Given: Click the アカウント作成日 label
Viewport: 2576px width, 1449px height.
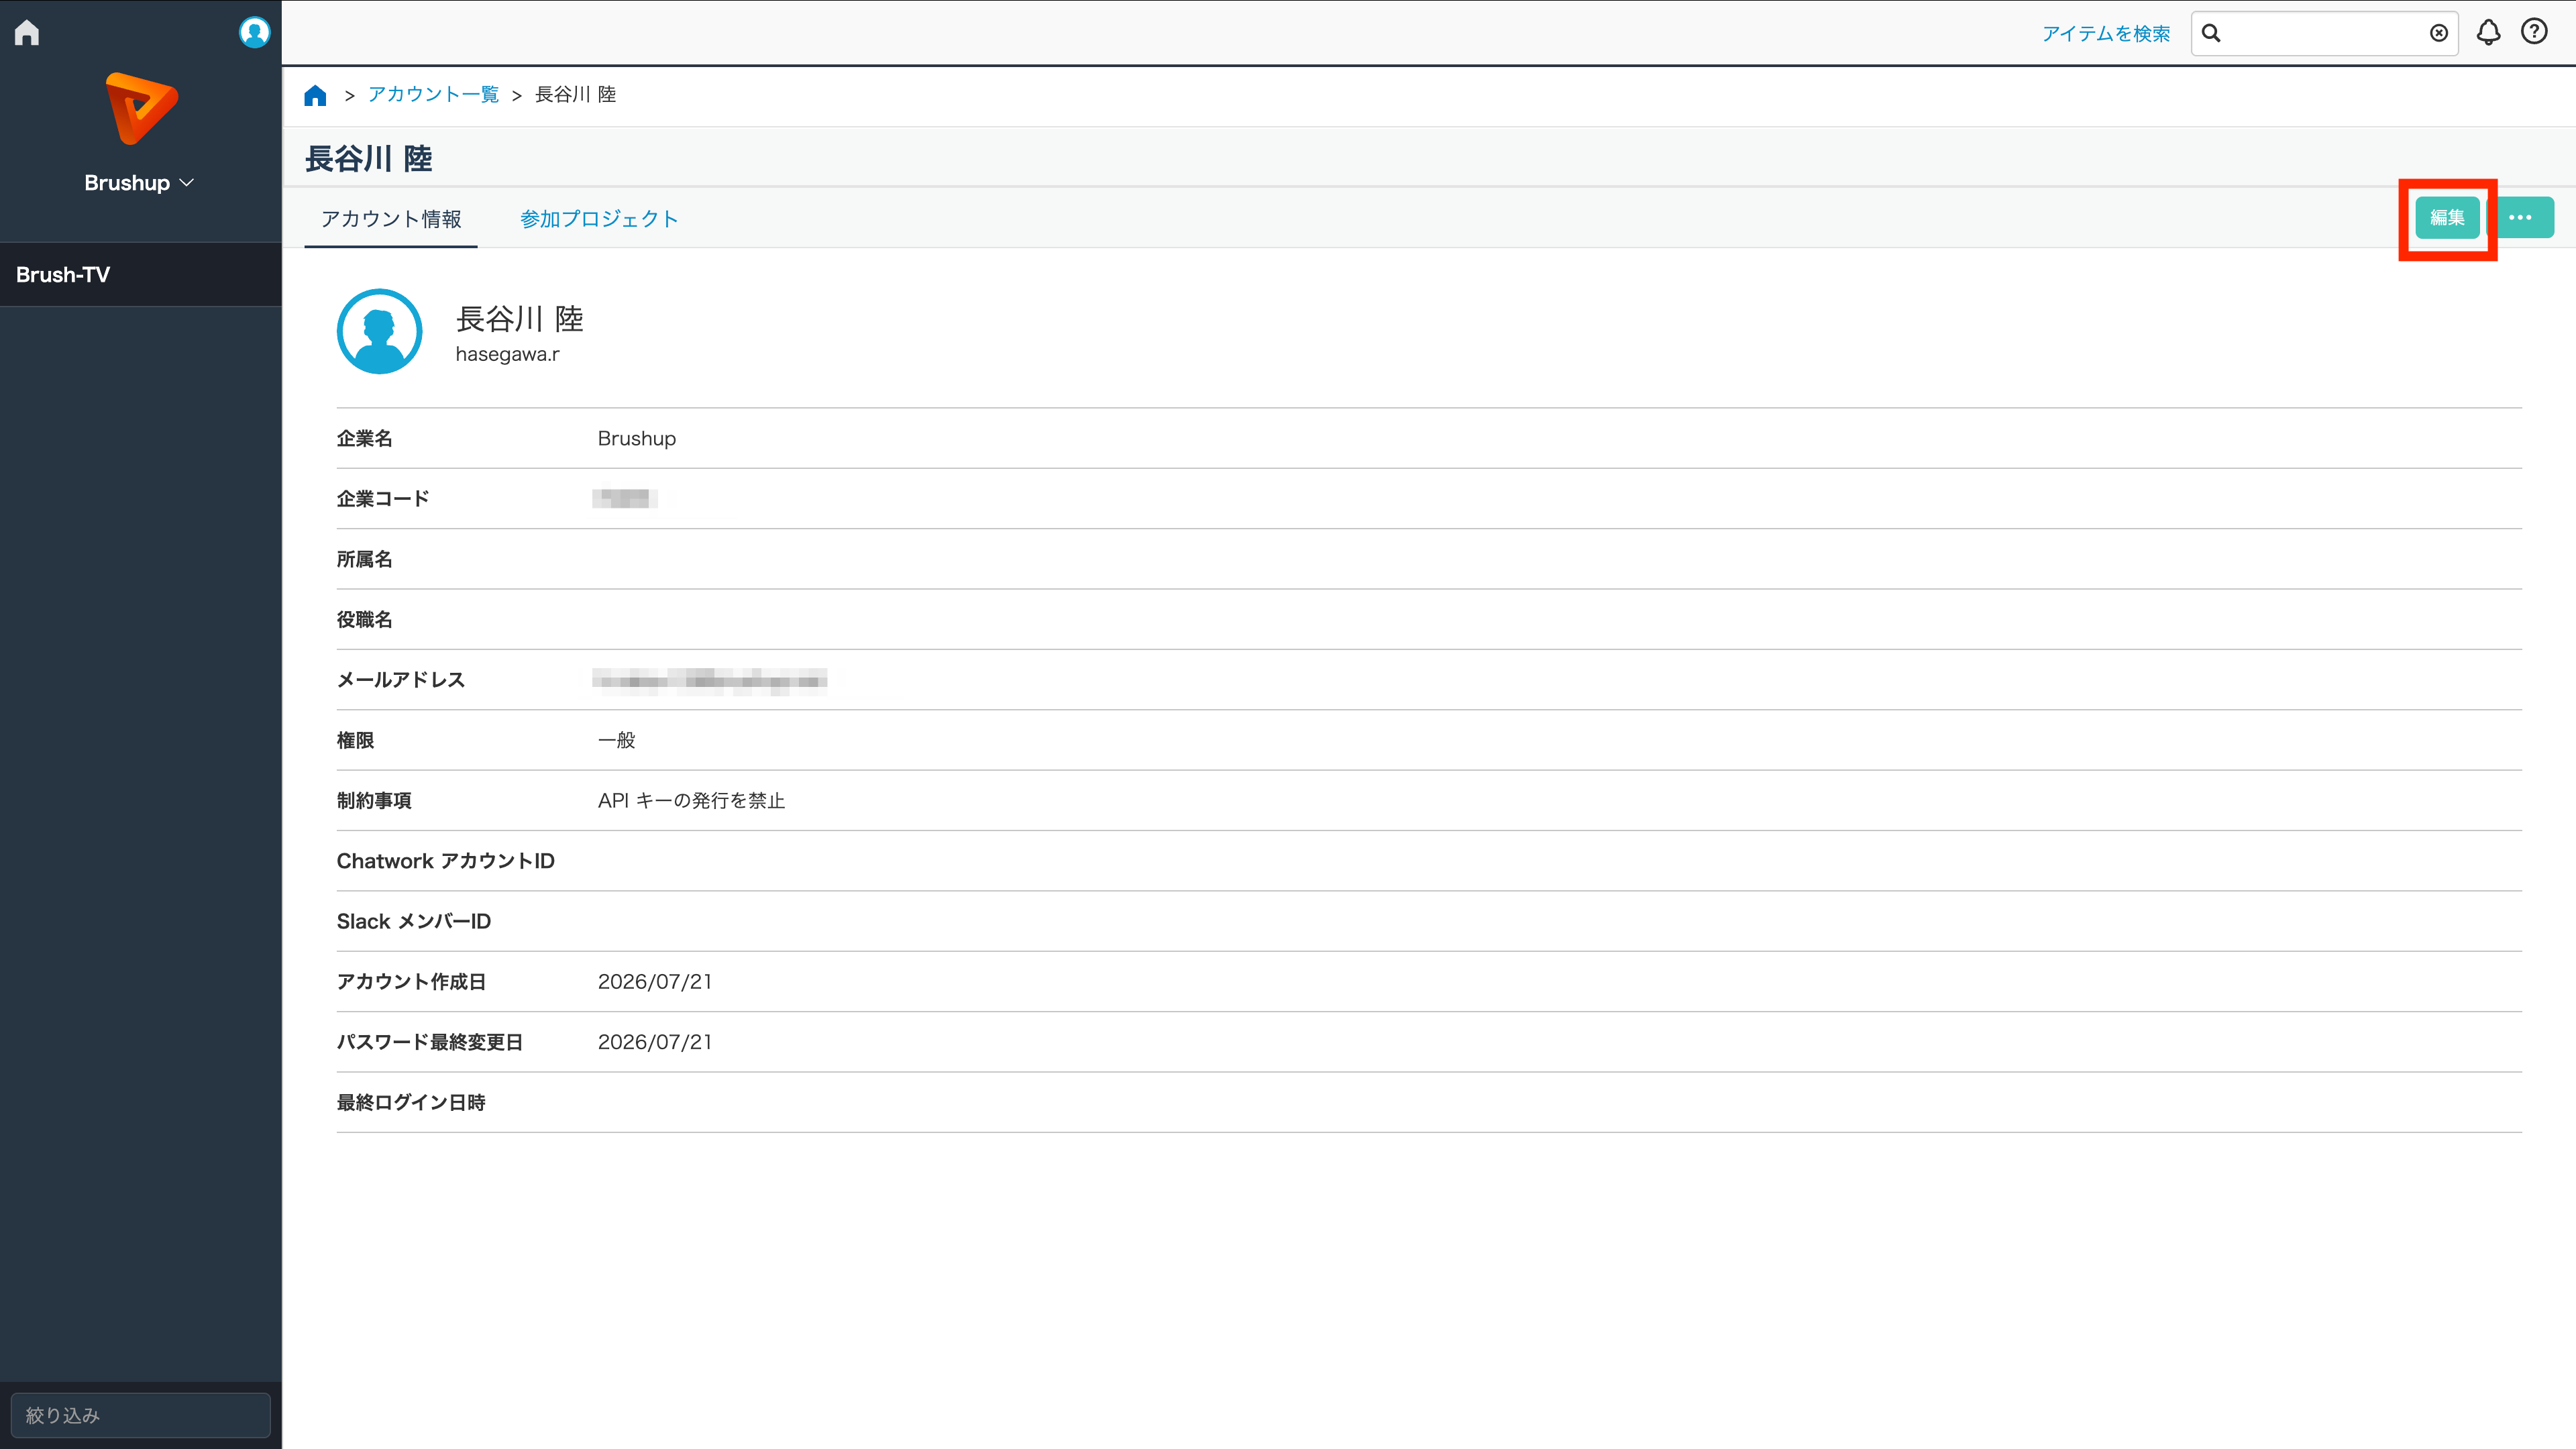Looking at the screenshot, I should point(411,982).
